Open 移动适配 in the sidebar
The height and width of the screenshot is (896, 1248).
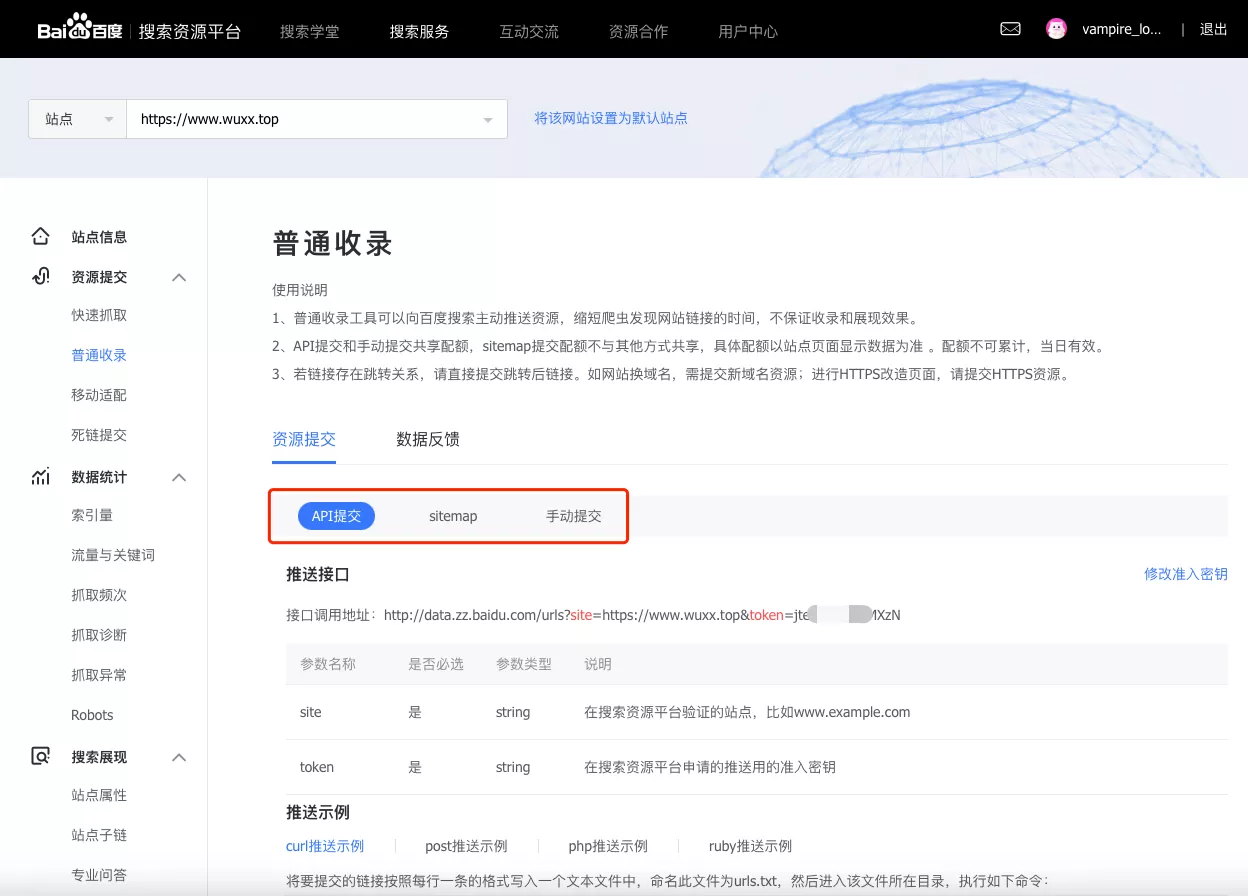(99, 395)
